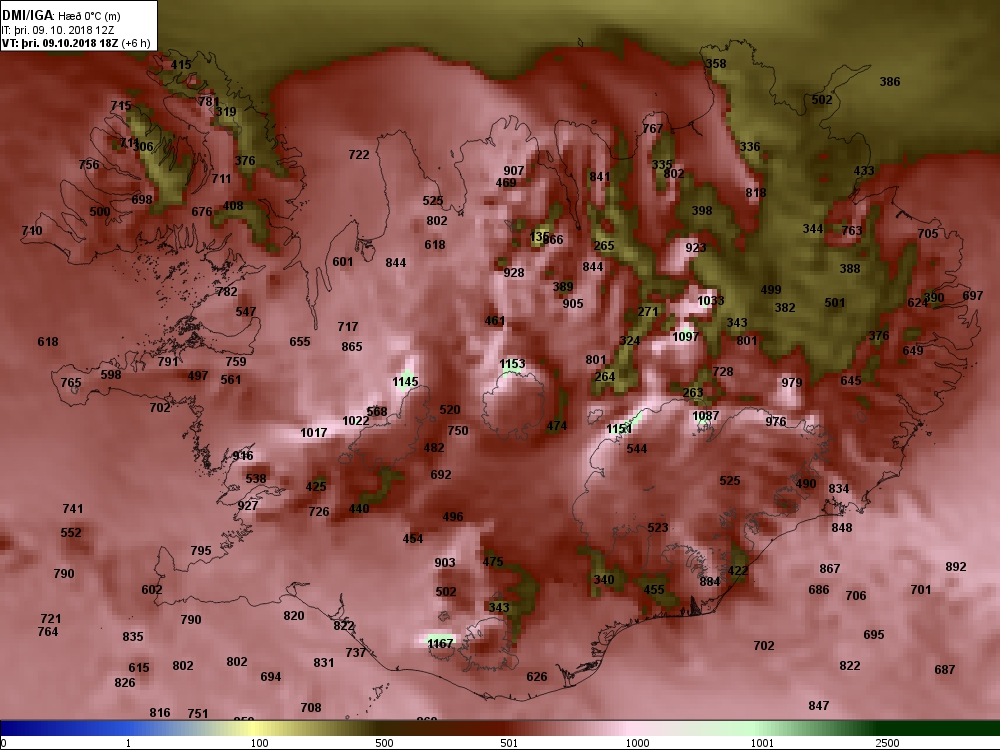Click the map value '1033'
Screen dimensions: 1000x750
pyautogui.click(x=710, y=300)
